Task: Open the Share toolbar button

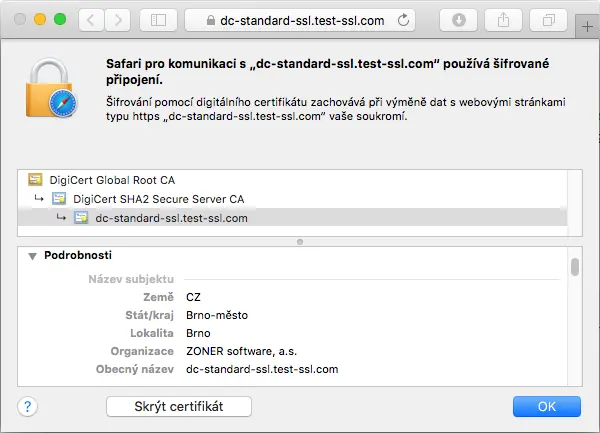Action: [503, 20]
